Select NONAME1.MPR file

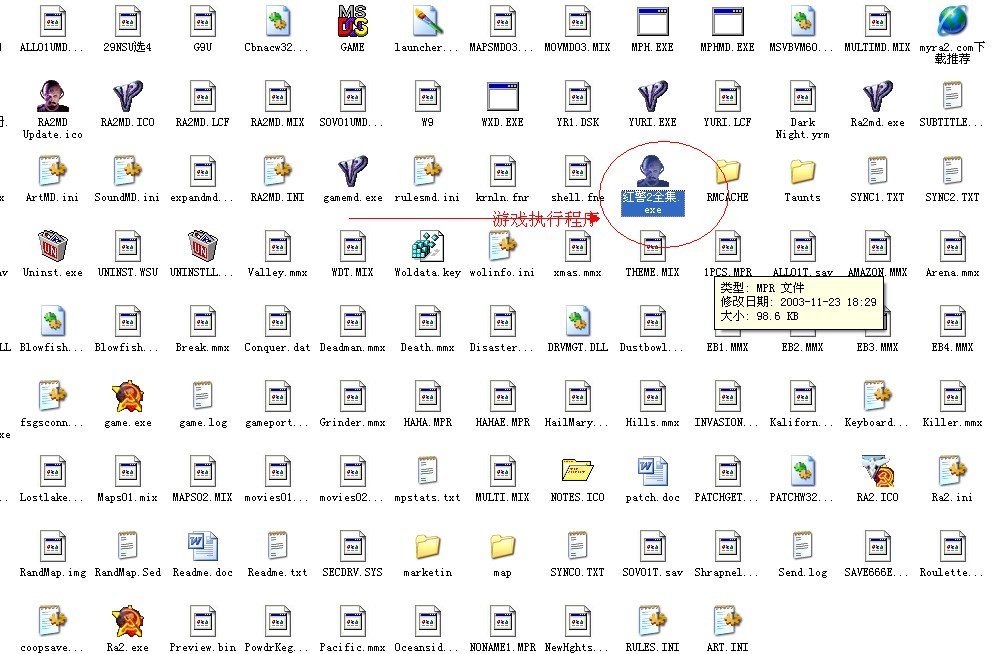pos(503,621)
